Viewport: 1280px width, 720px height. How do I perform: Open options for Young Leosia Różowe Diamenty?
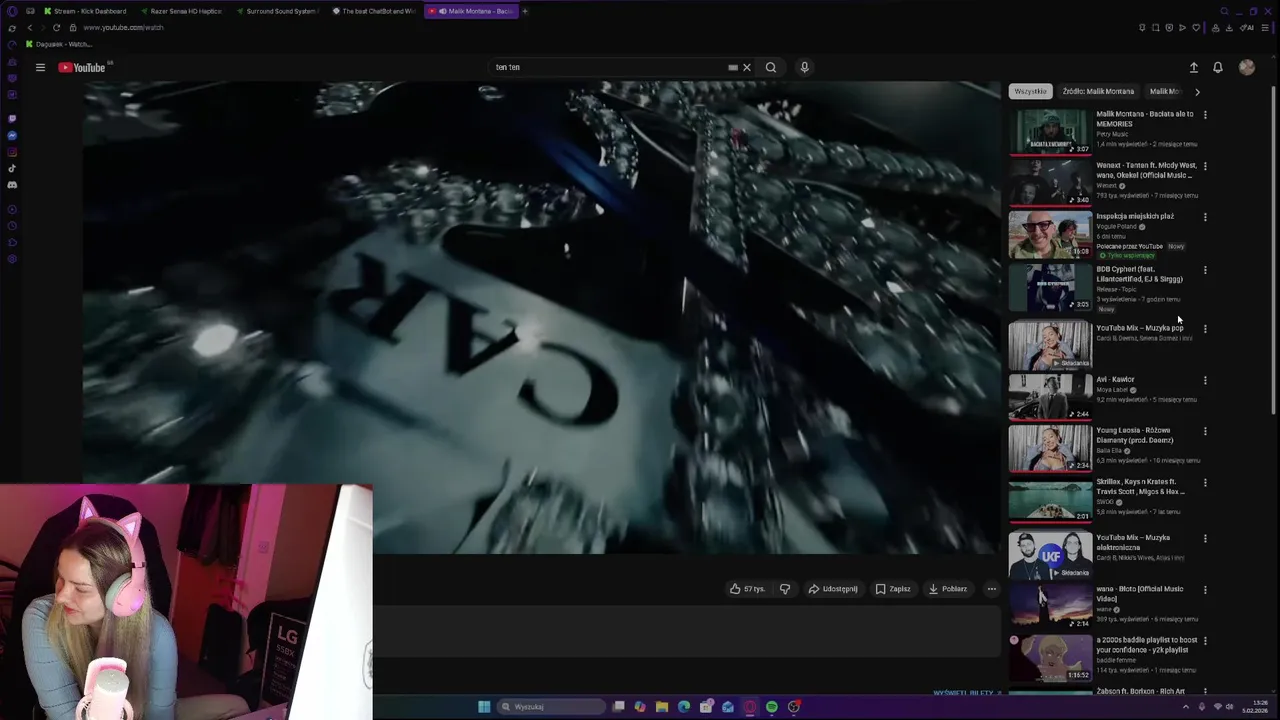pos(1205,431)
